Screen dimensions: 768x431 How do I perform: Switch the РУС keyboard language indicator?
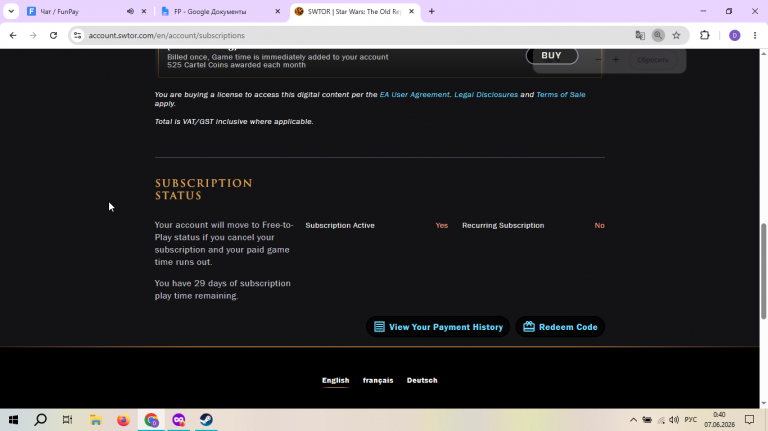[x=691, y=420]
